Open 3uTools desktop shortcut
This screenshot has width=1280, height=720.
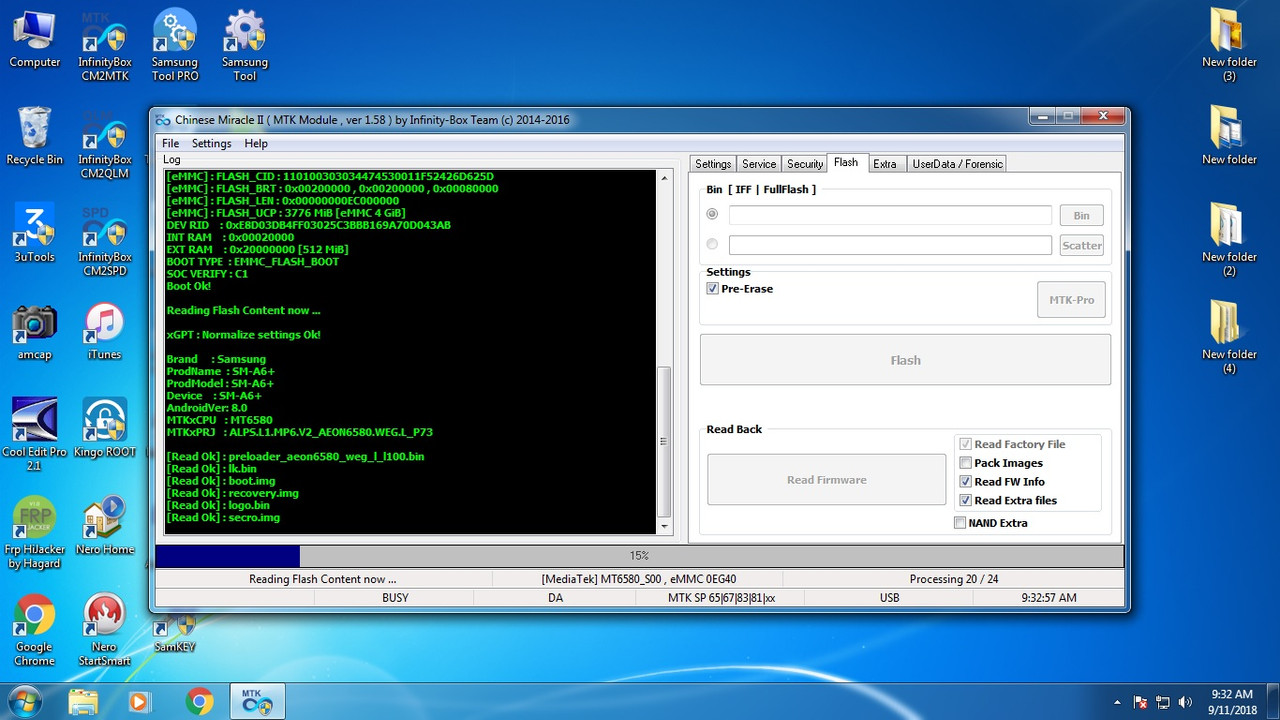coord(35,233)
